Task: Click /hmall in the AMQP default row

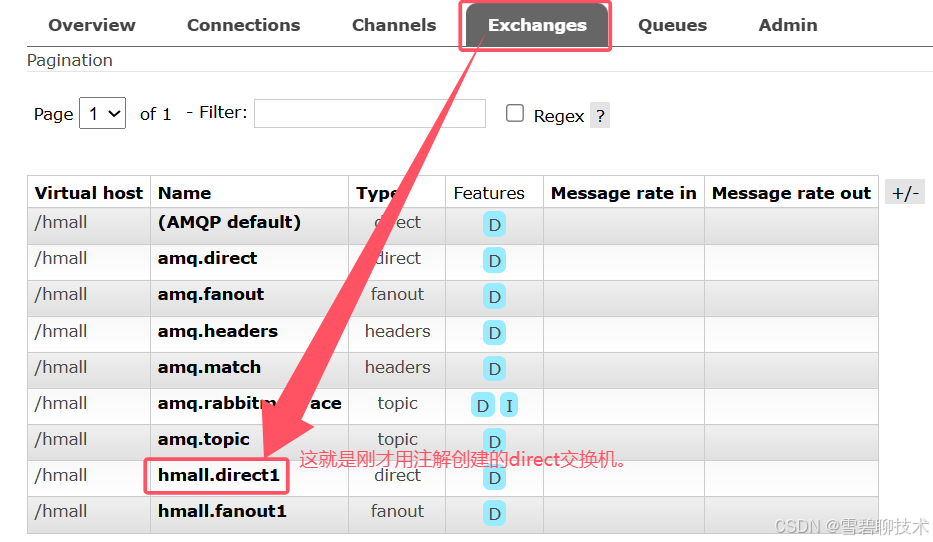Action: [61, 223]
